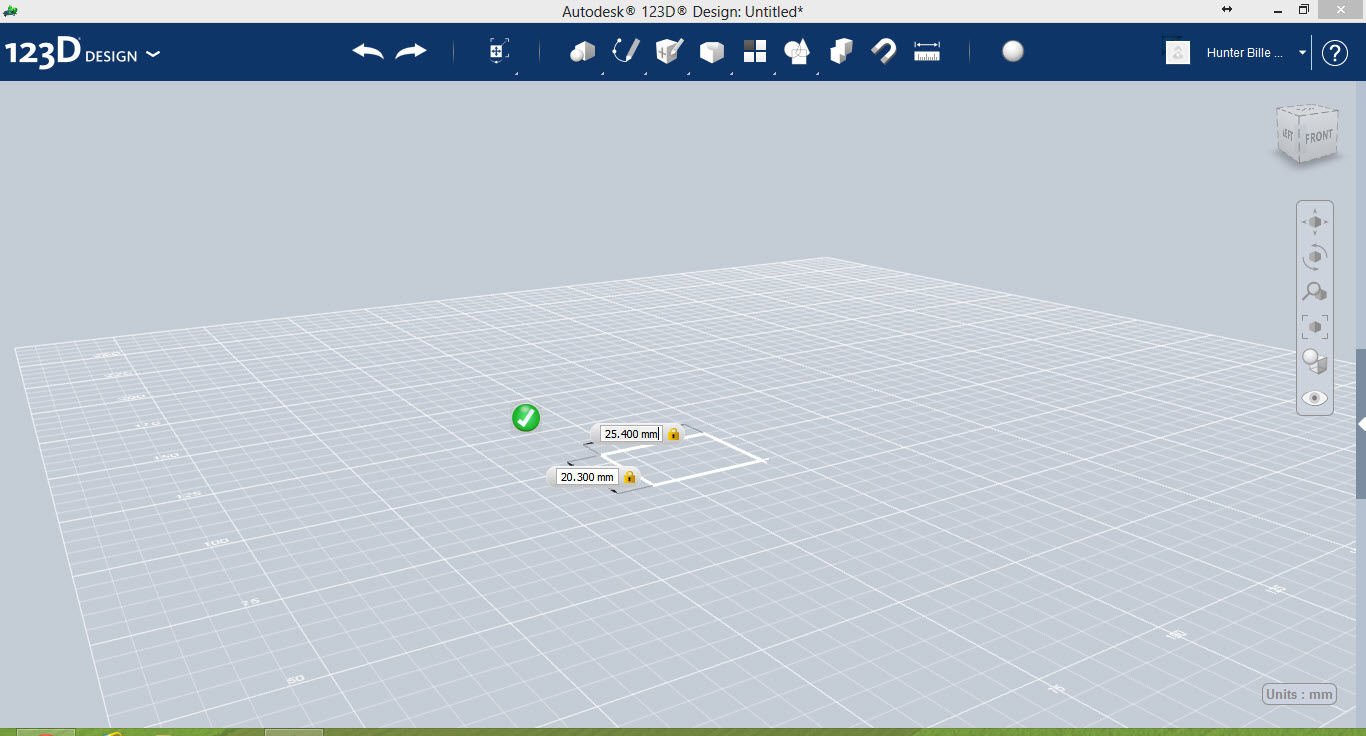Open the 123D Design application menu
Image resolution: width=1366 pixels, height=736 pixels.
pos(82,53)
